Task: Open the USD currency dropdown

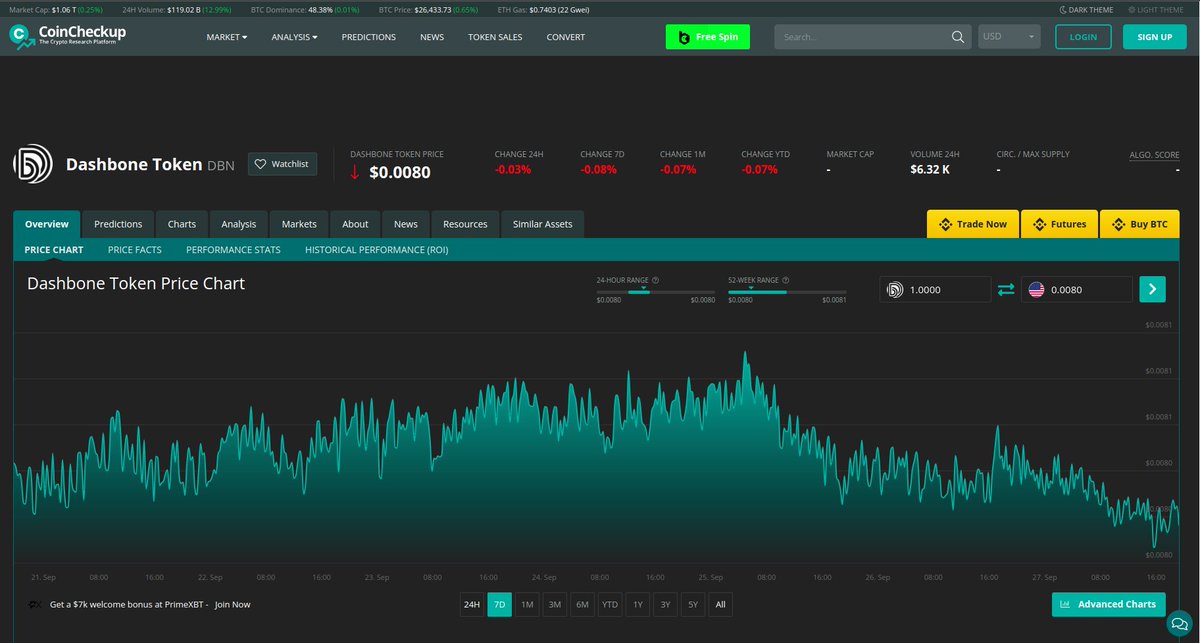Action: pyautogui.click(x=1009, y=37)
